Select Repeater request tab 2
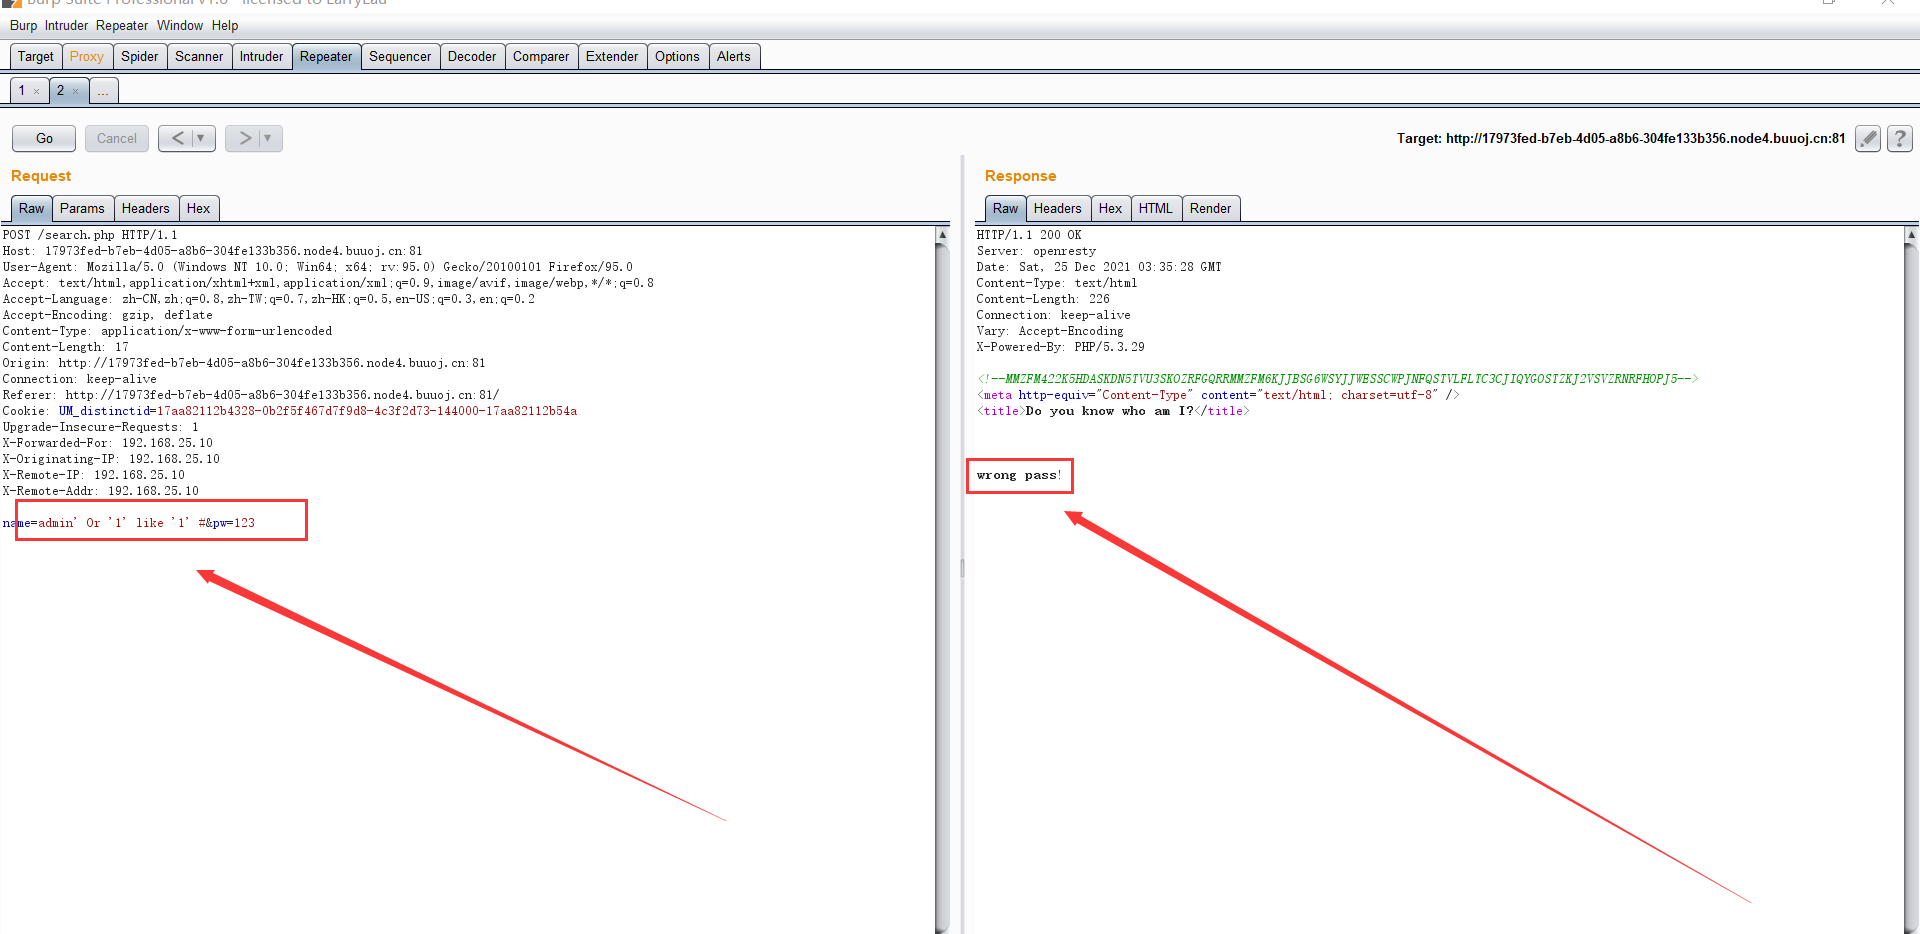Screen dimensions: 1920x934 [60, 91]
